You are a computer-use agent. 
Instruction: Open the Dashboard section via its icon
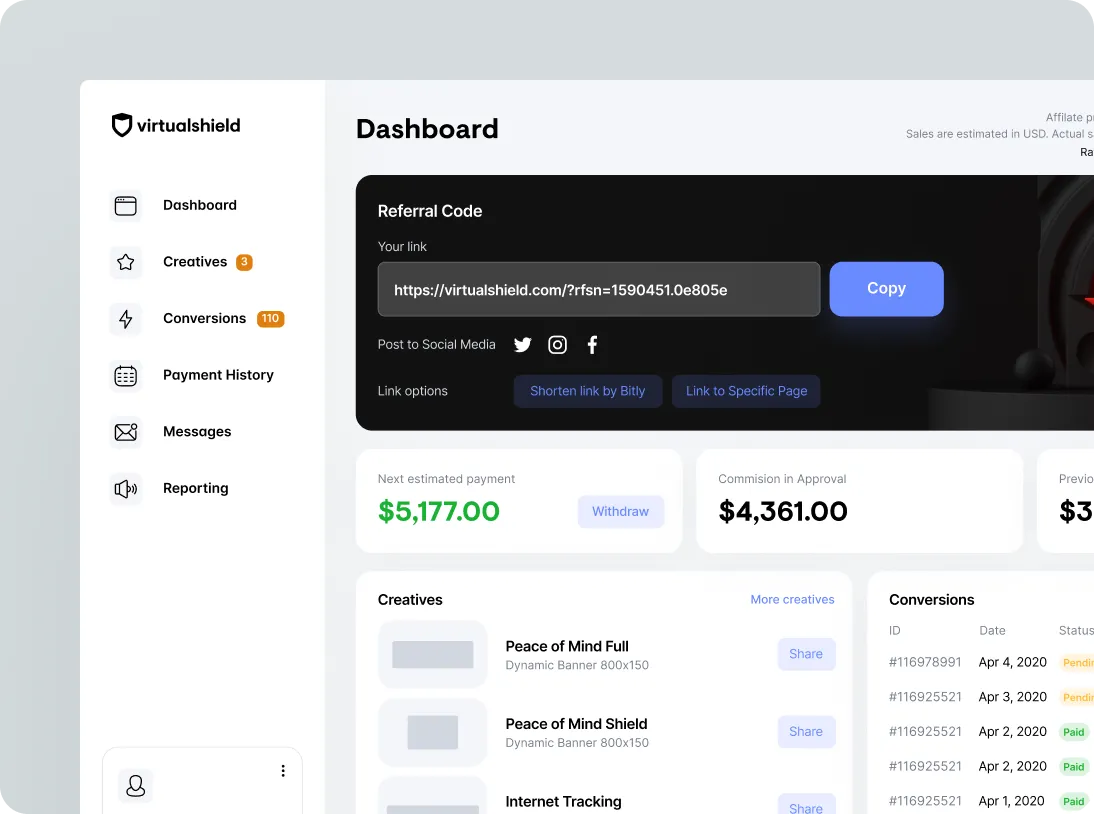point(125,205)
